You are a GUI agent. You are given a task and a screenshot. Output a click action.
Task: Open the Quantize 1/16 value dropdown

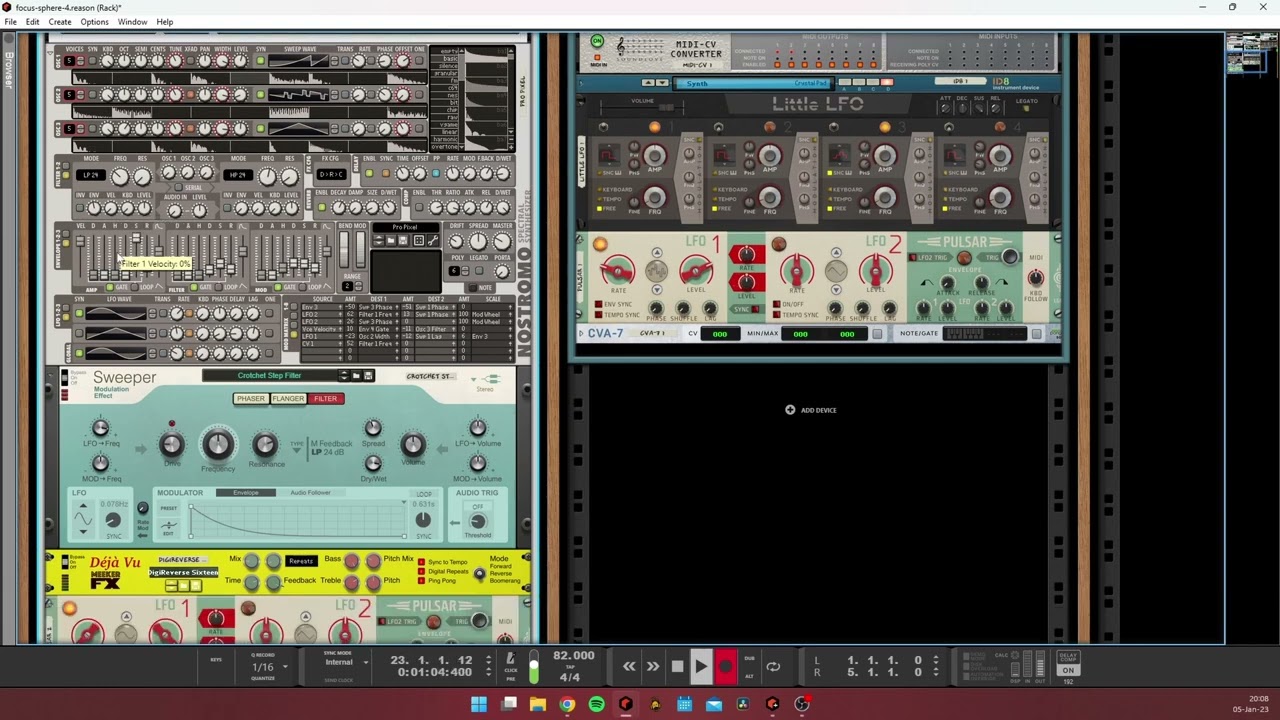coord(285,667)
